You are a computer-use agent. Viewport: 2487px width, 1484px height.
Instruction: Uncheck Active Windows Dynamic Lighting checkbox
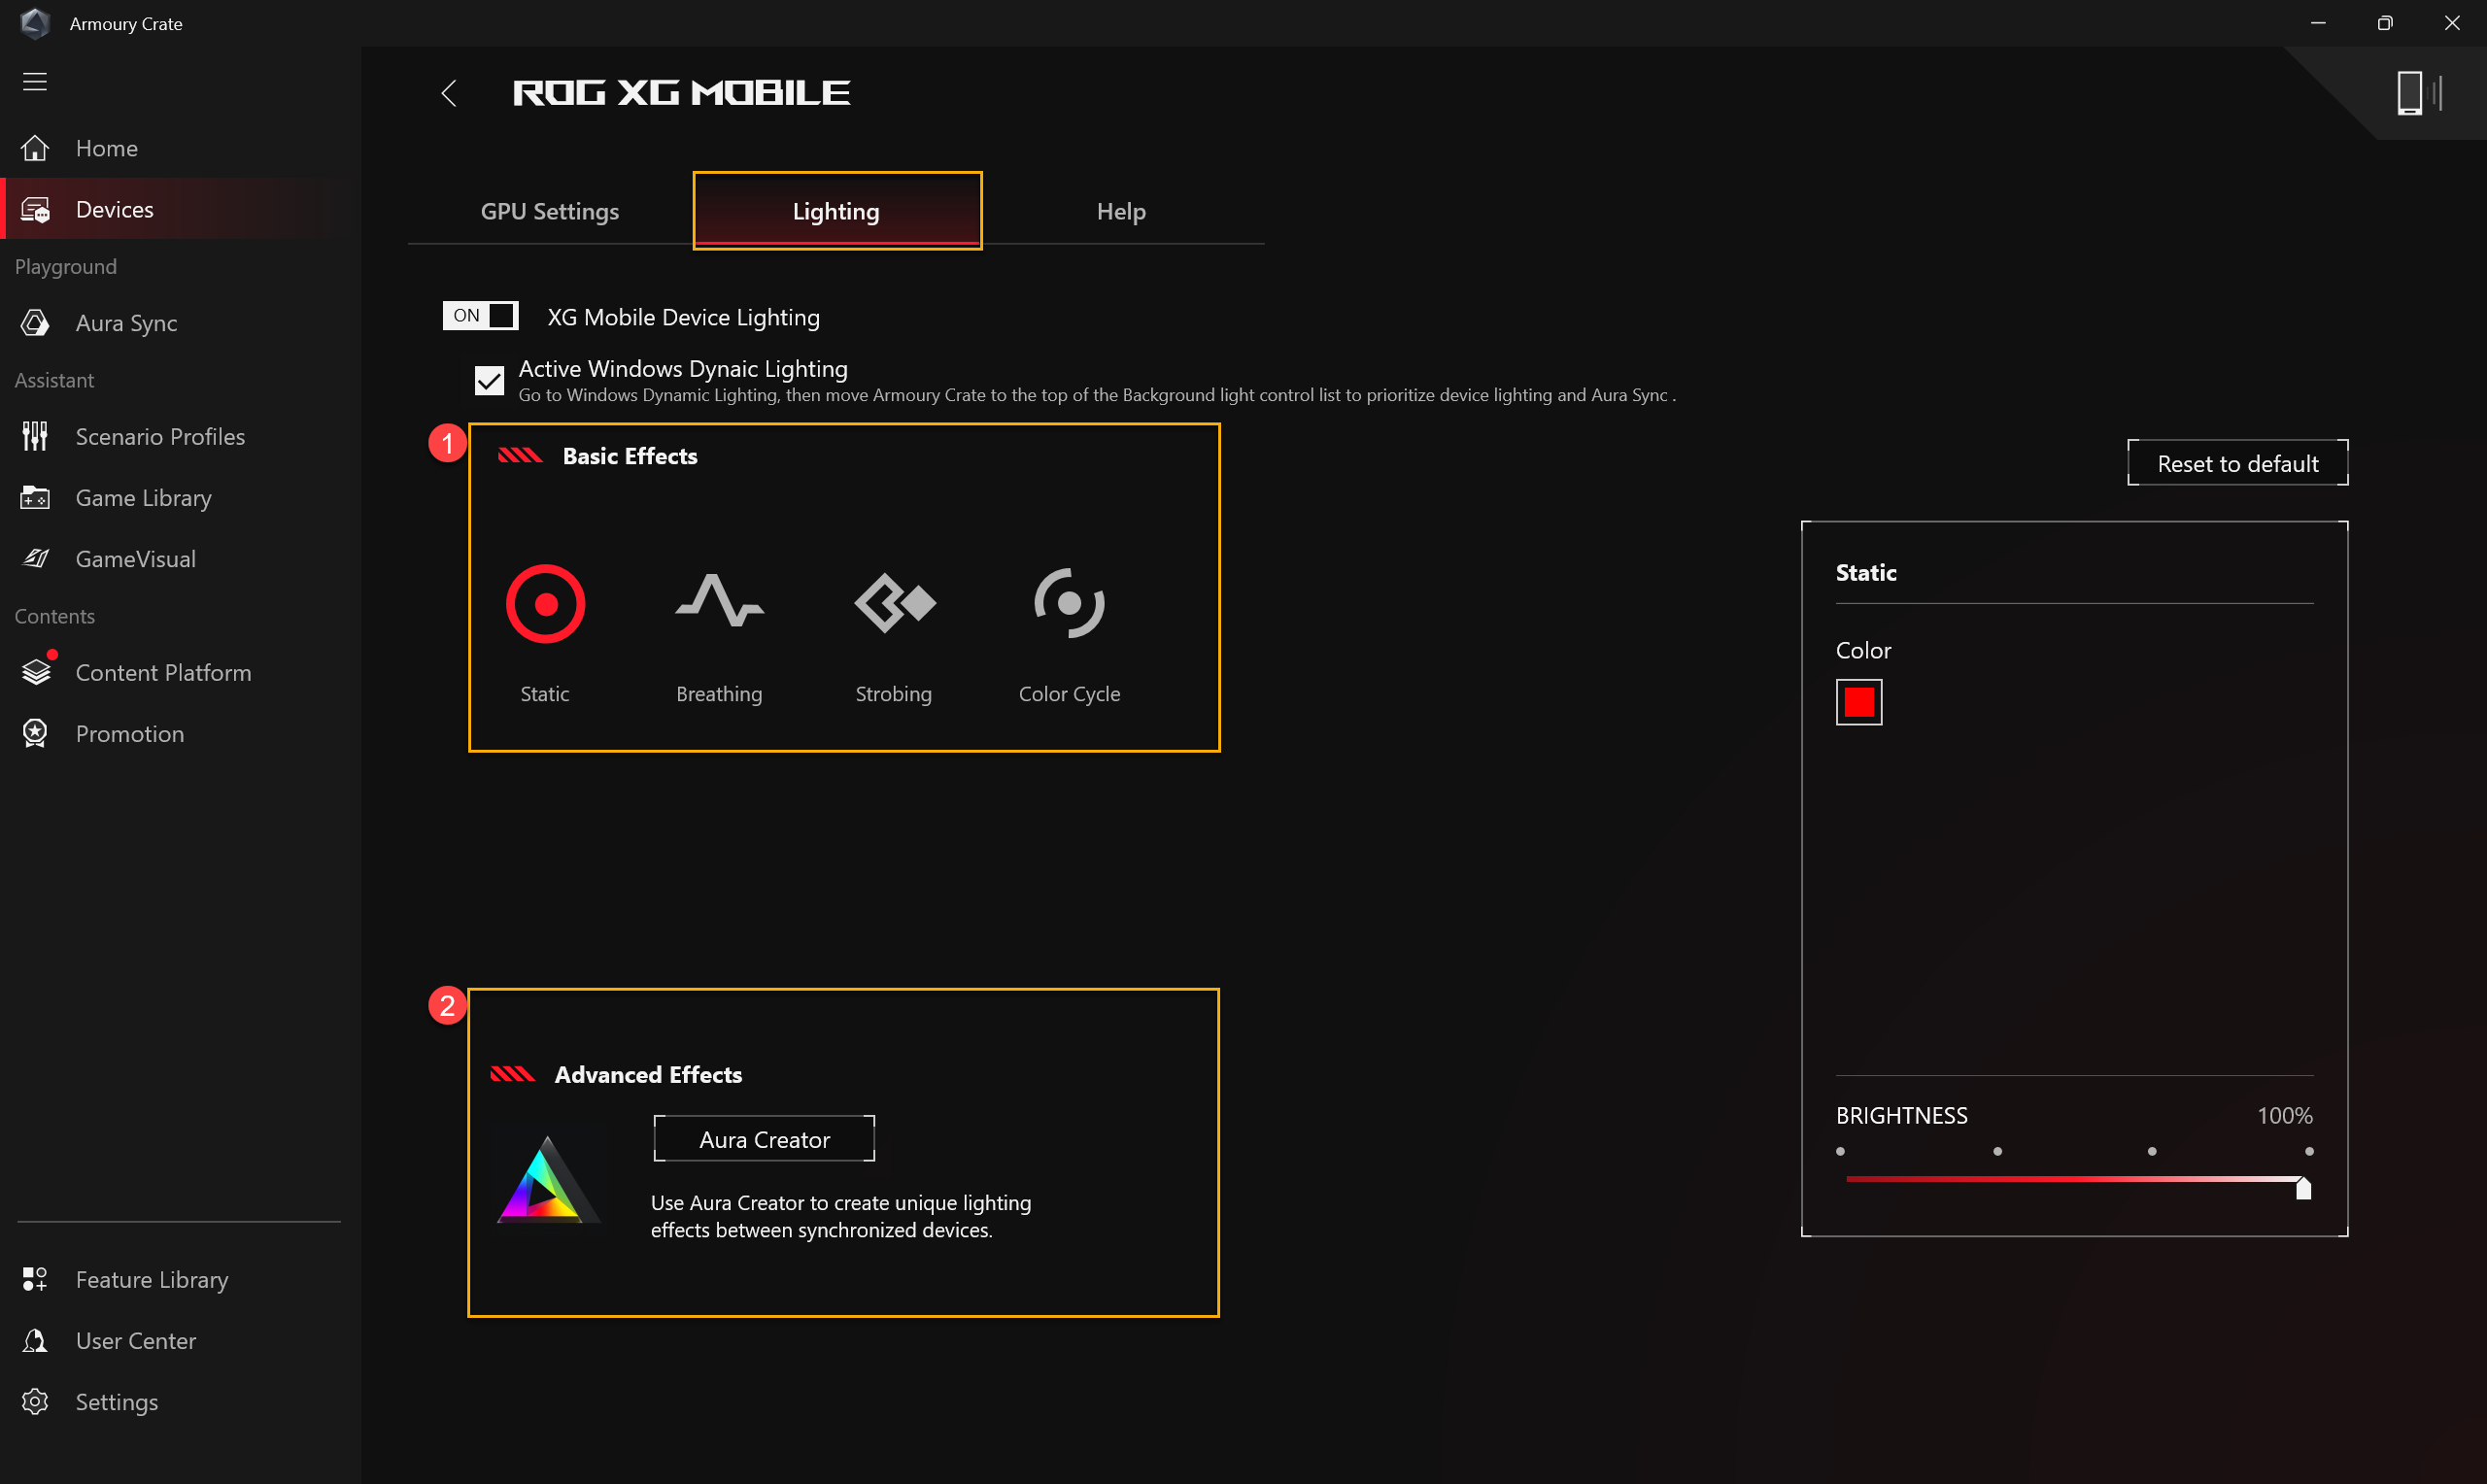(x=489, y=380)
